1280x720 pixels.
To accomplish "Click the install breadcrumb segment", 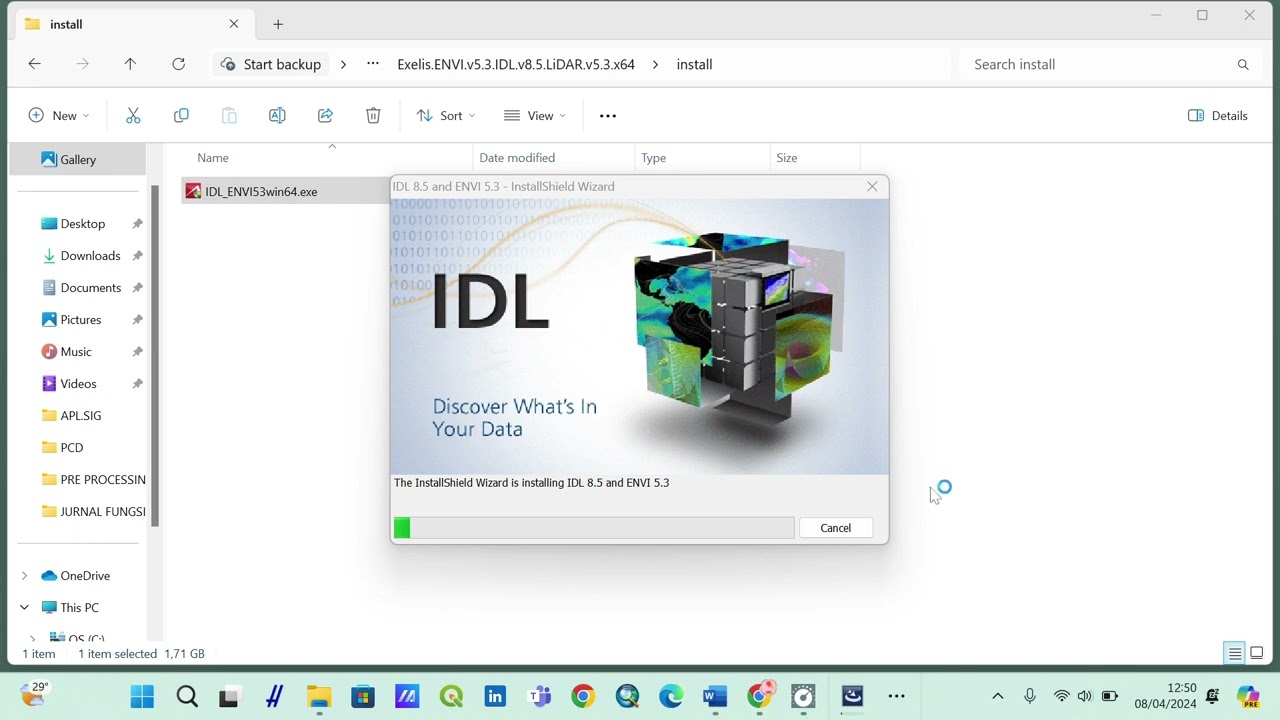I will (694, 64).
